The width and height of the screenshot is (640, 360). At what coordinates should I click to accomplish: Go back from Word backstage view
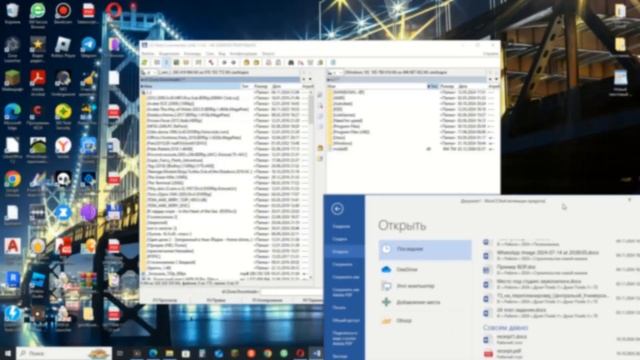[x=337, y=209]
